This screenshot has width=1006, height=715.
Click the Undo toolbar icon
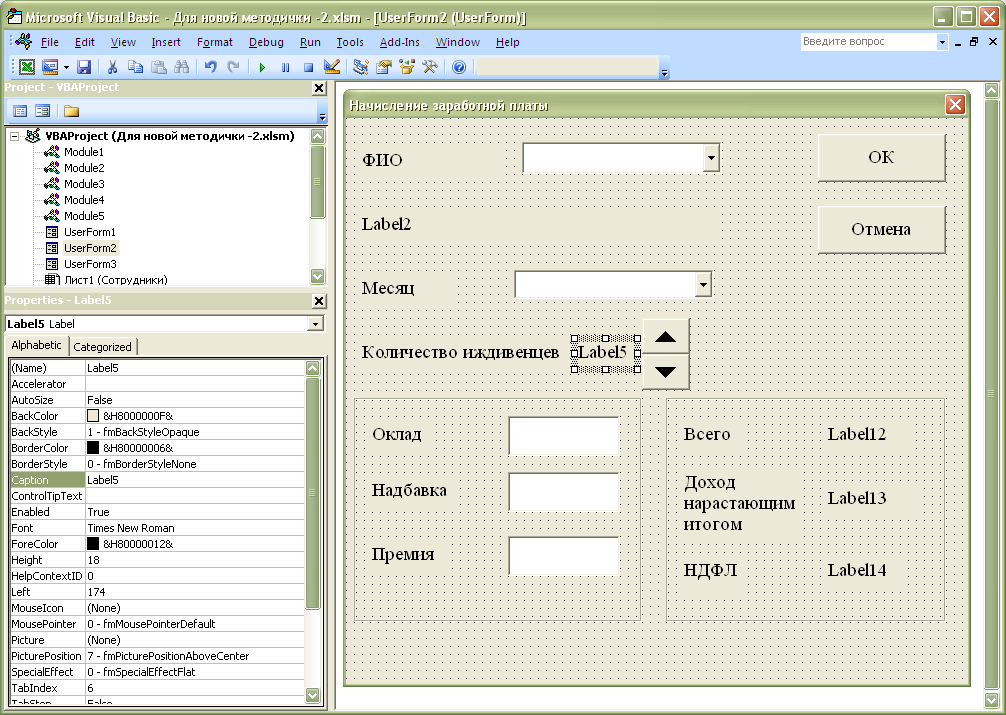tap(210, 67)
